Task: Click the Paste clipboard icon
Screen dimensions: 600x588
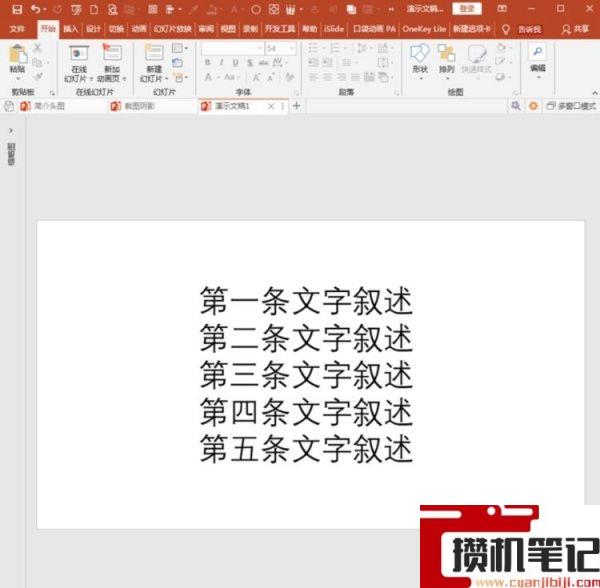Action: coord(18,54)
